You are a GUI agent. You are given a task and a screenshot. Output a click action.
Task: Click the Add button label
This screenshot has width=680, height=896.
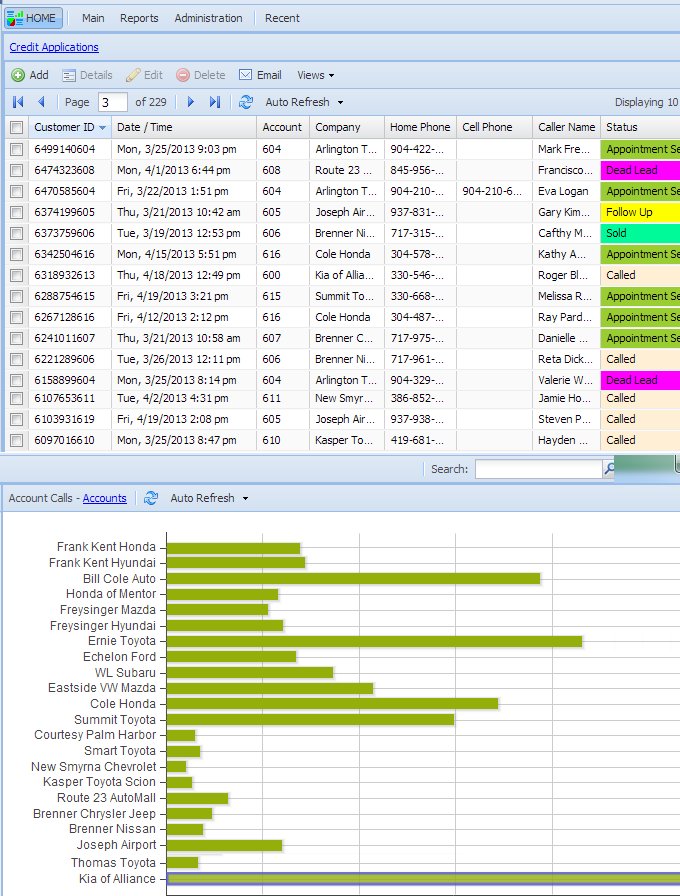(39, 75)
